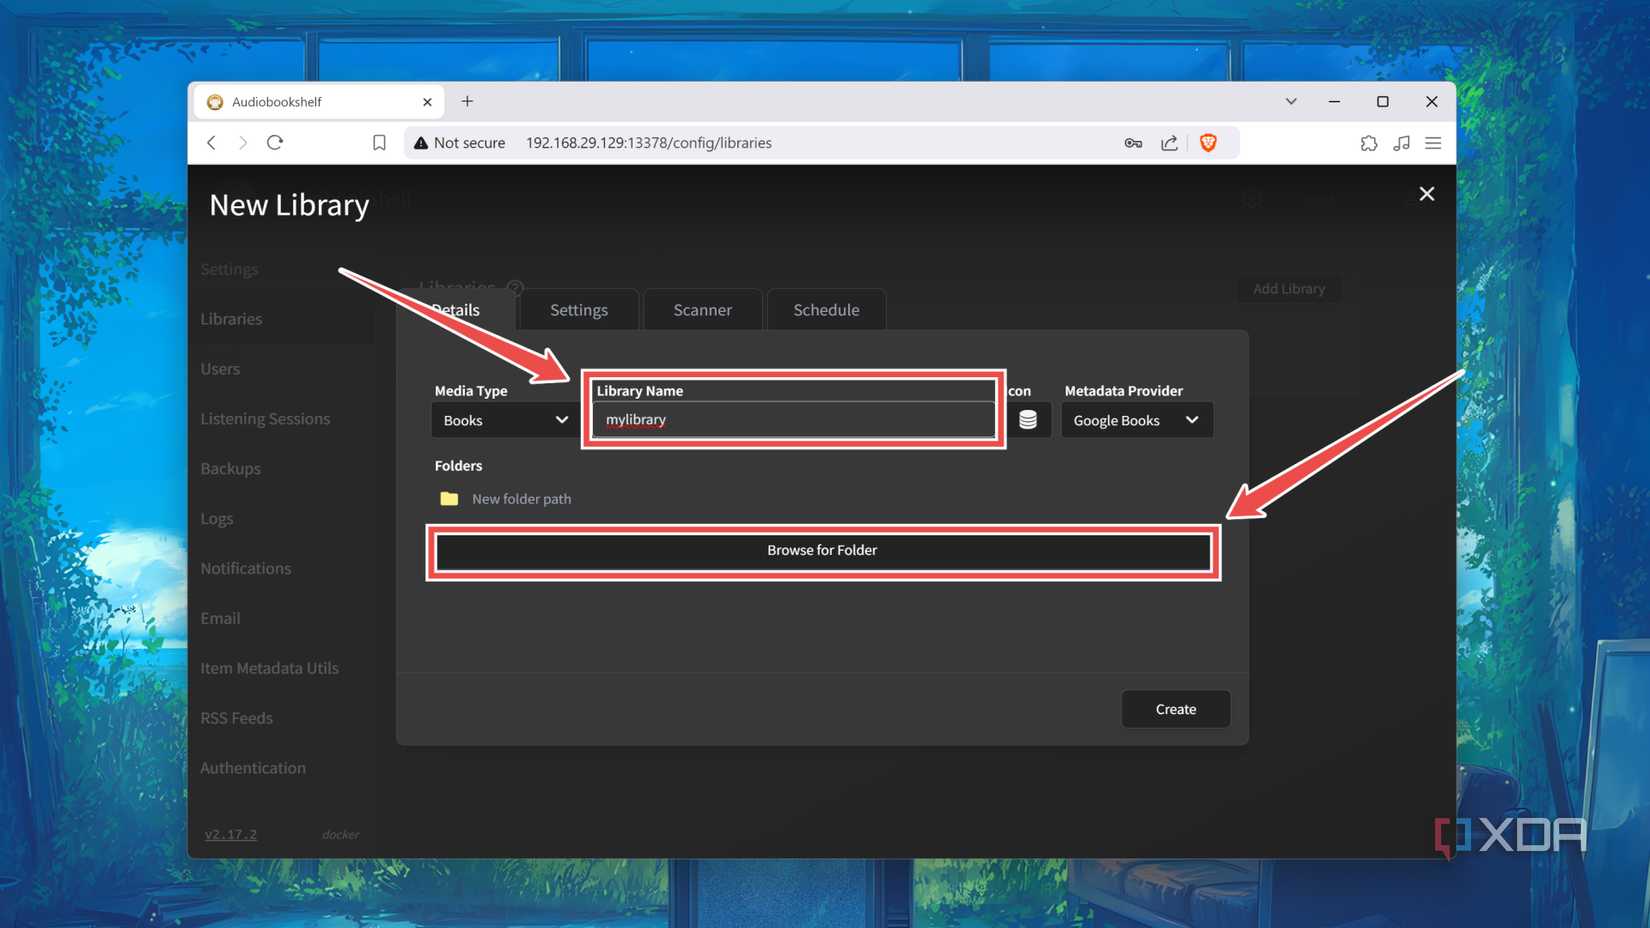Choose the library database icon

[1028, 420]
